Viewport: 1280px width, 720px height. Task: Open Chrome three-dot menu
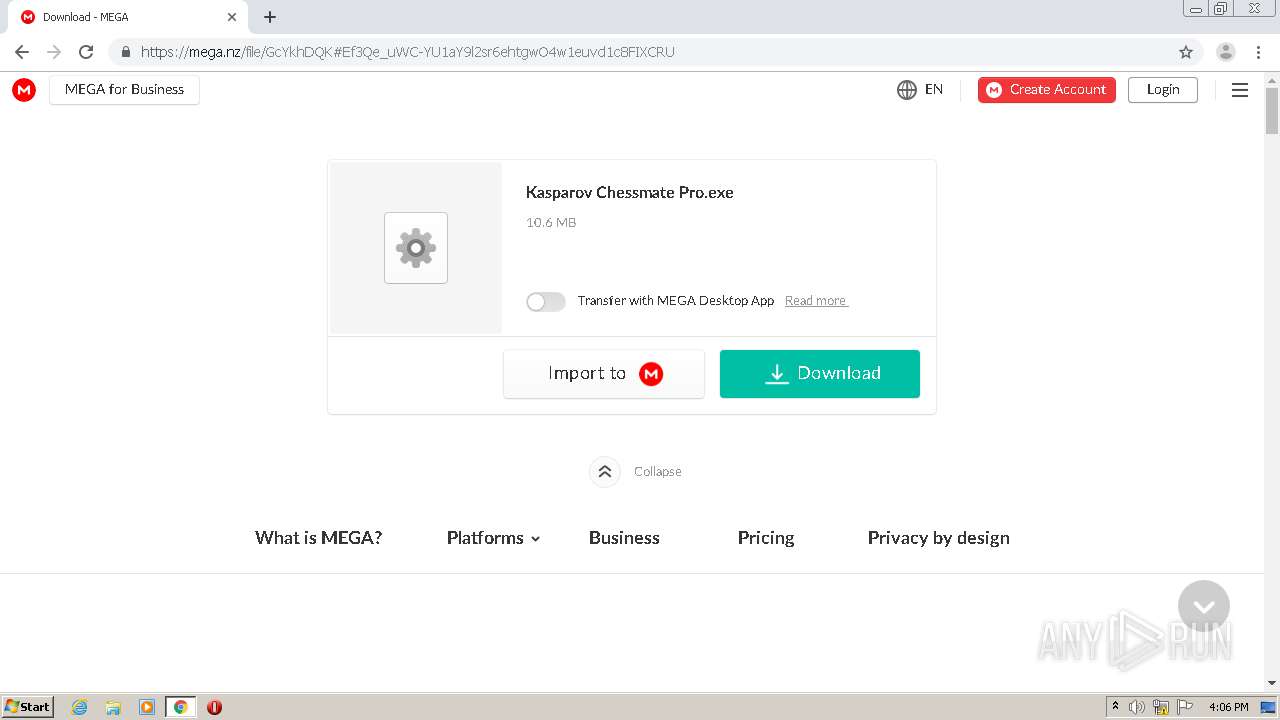1258,52
